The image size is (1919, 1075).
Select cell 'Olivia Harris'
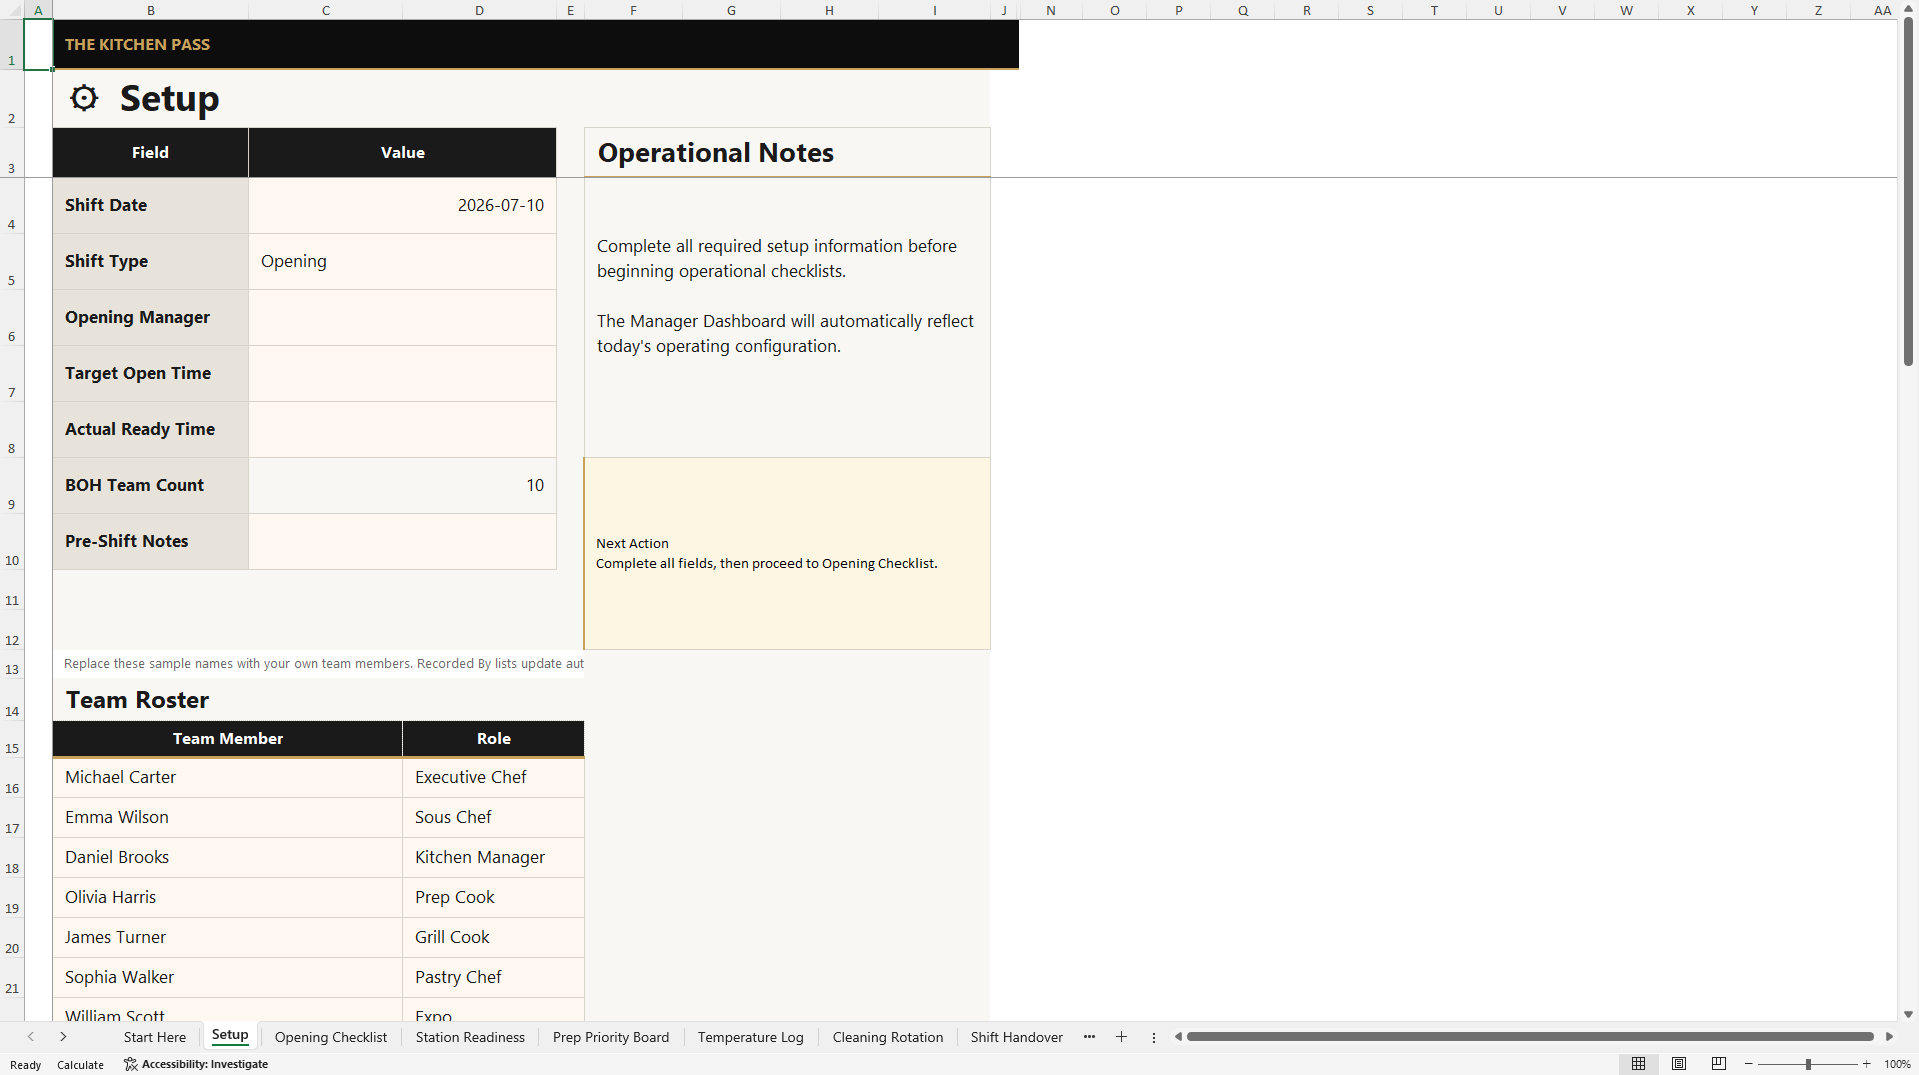227,898
